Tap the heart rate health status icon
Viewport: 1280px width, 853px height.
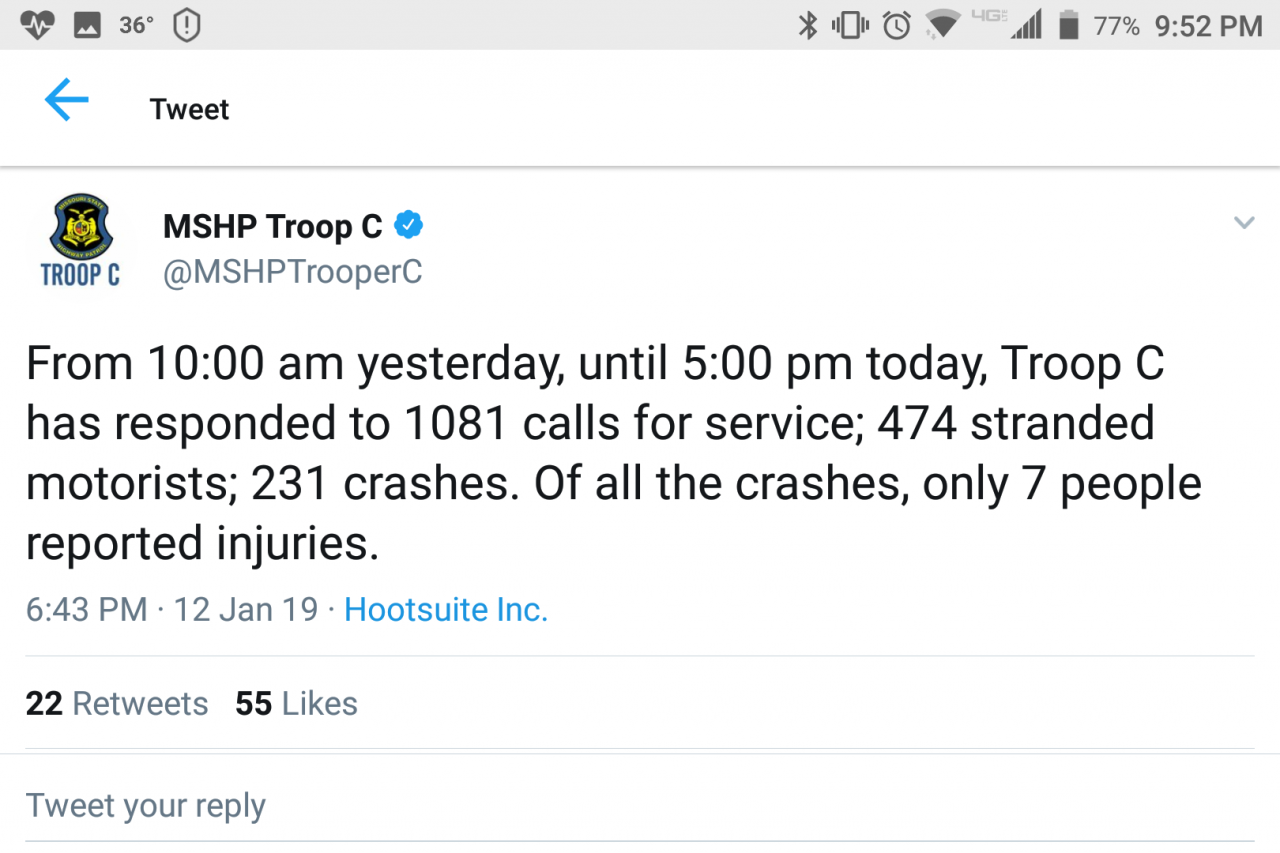(36, 25)
